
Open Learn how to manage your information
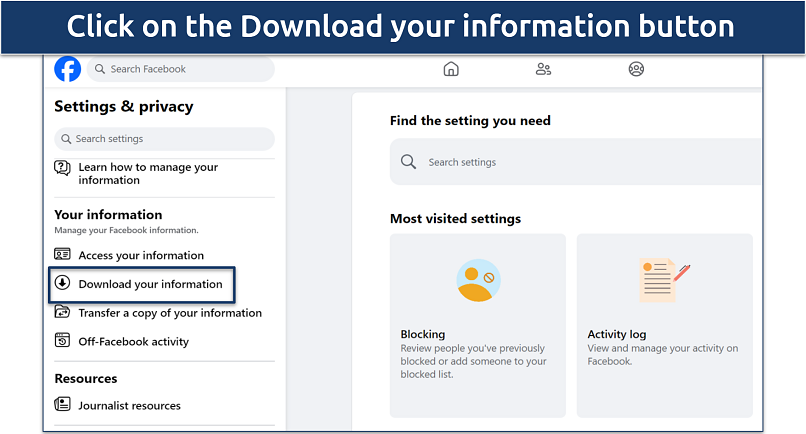(147, 174)
